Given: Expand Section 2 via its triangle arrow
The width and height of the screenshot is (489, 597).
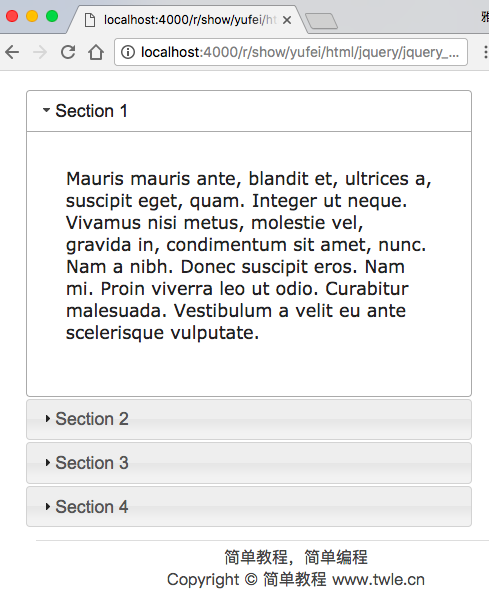Looking at the screenshot, I should 48,419.
